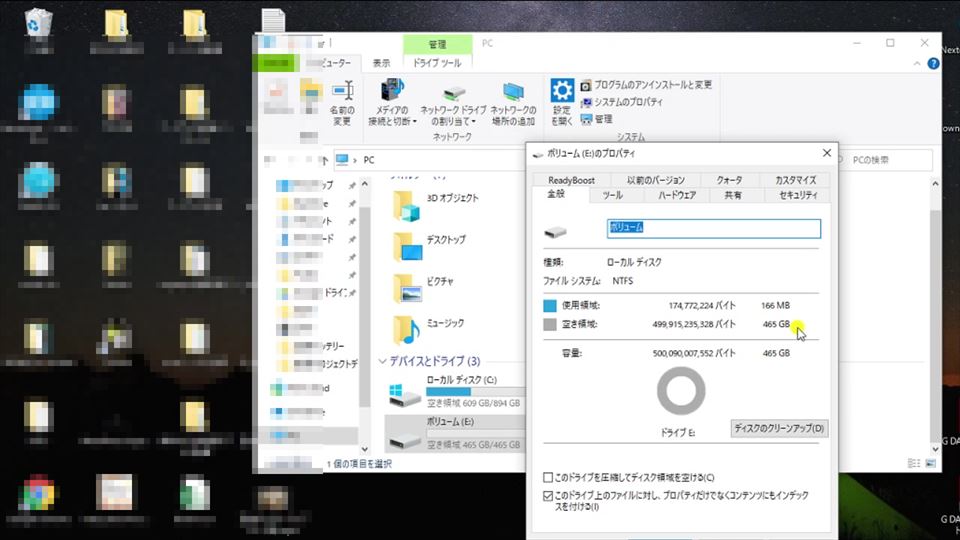Click the volume name text field
The height and width of the screenshot is (540, 960).
point(714,228)
